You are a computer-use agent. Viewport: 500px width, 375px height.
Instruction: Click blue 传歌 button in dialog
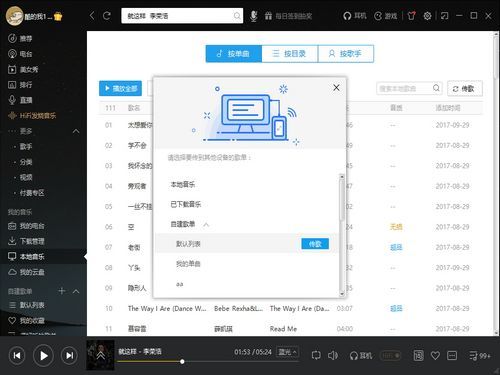[x=315, y=244]
